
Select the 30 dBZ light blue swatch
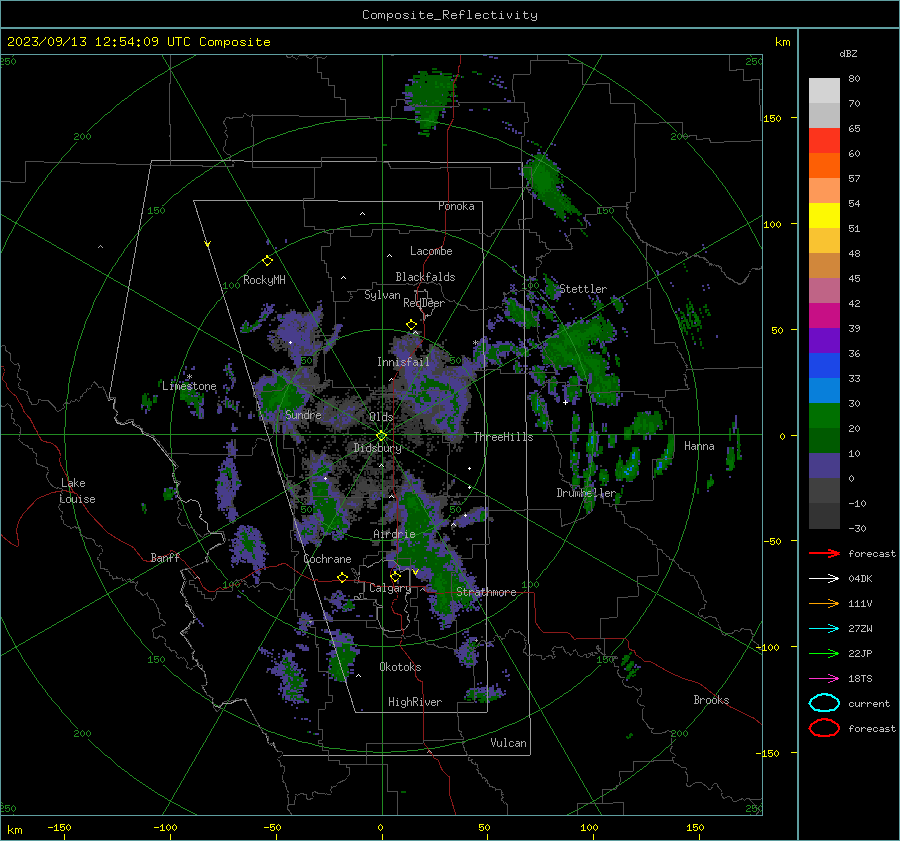(824, 390)
